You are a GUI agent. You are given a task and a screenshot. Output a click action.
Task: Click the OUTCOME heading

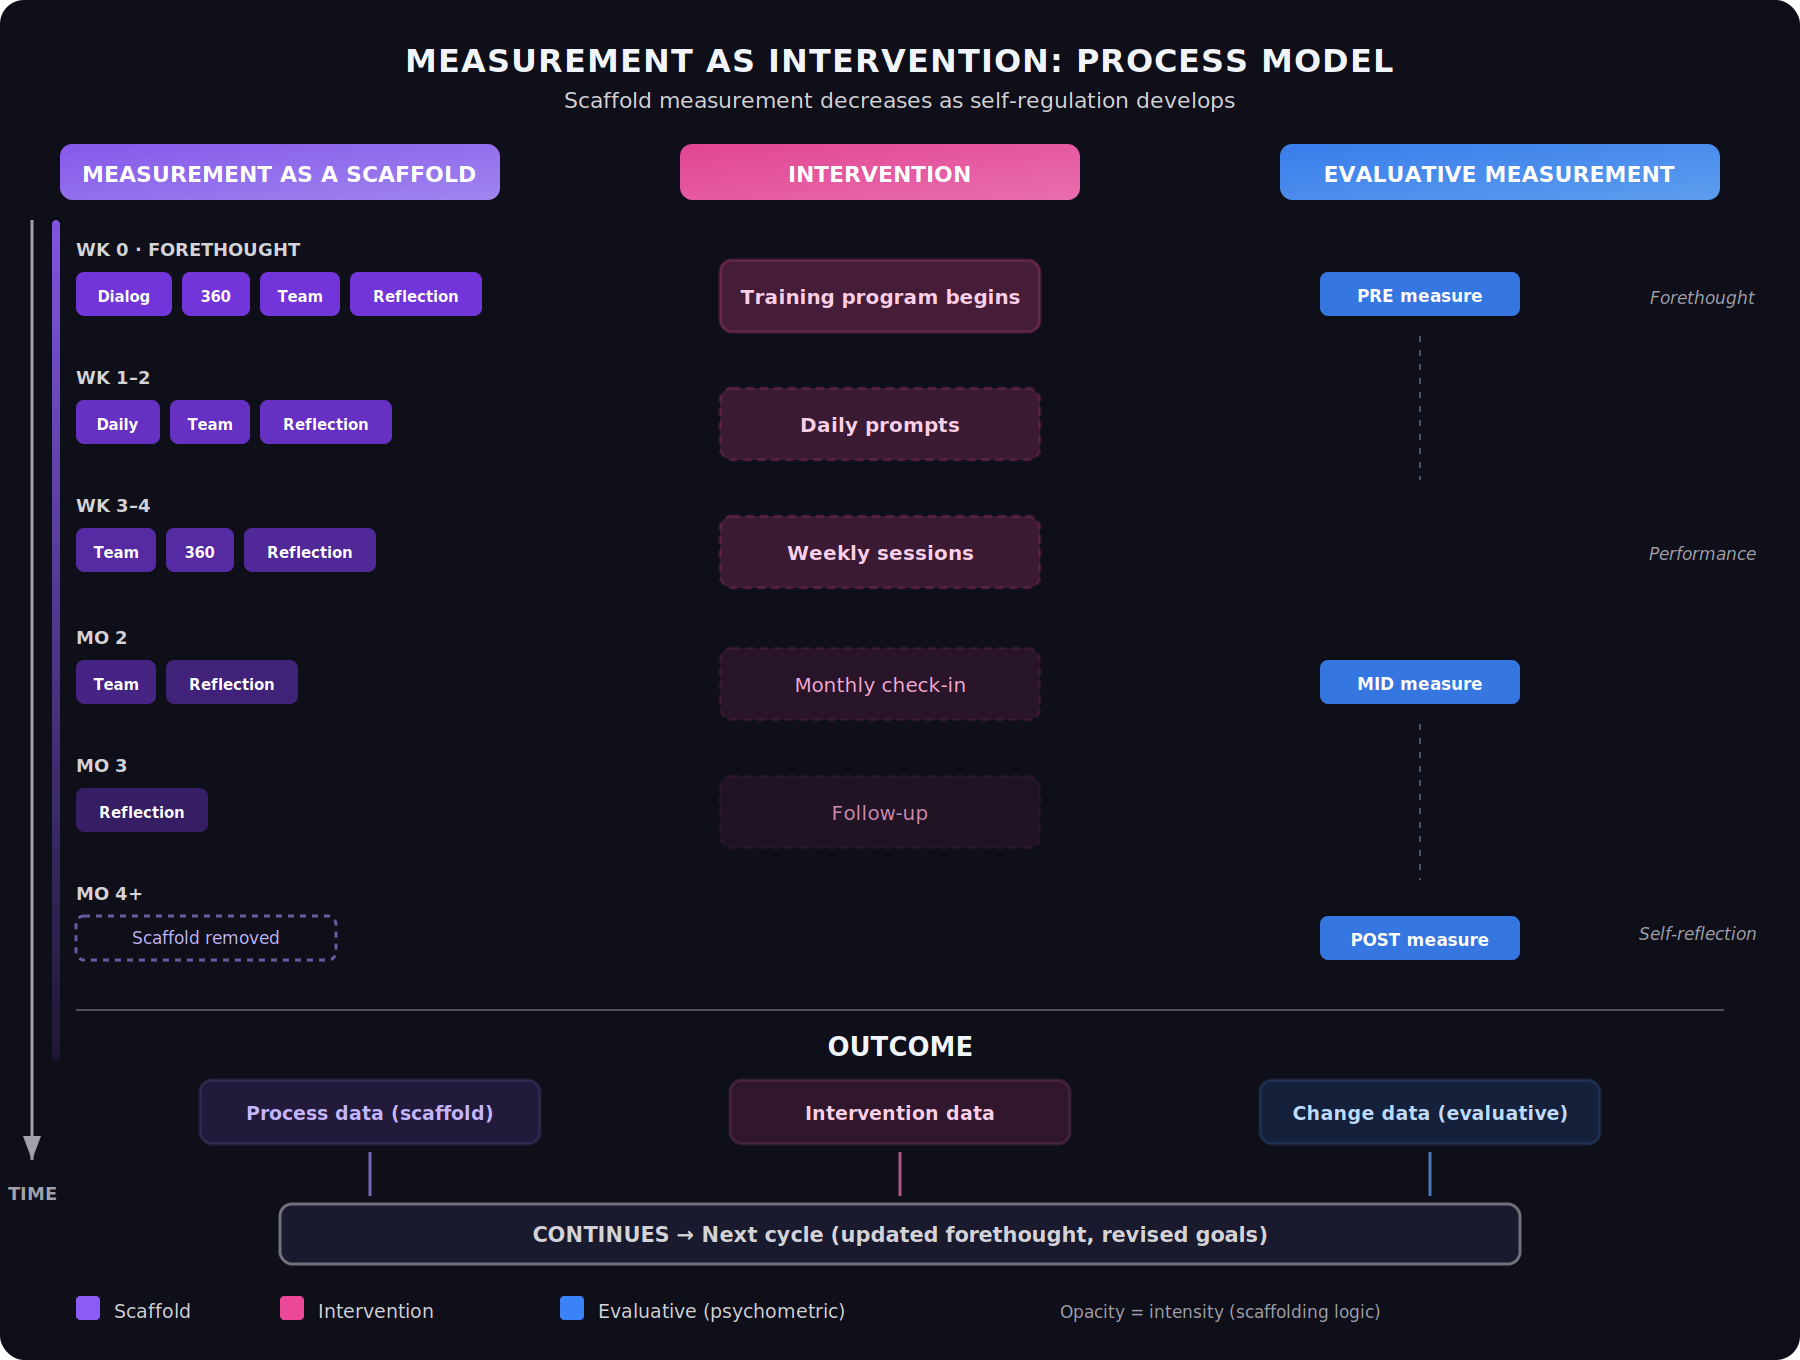coord(900,1046)
